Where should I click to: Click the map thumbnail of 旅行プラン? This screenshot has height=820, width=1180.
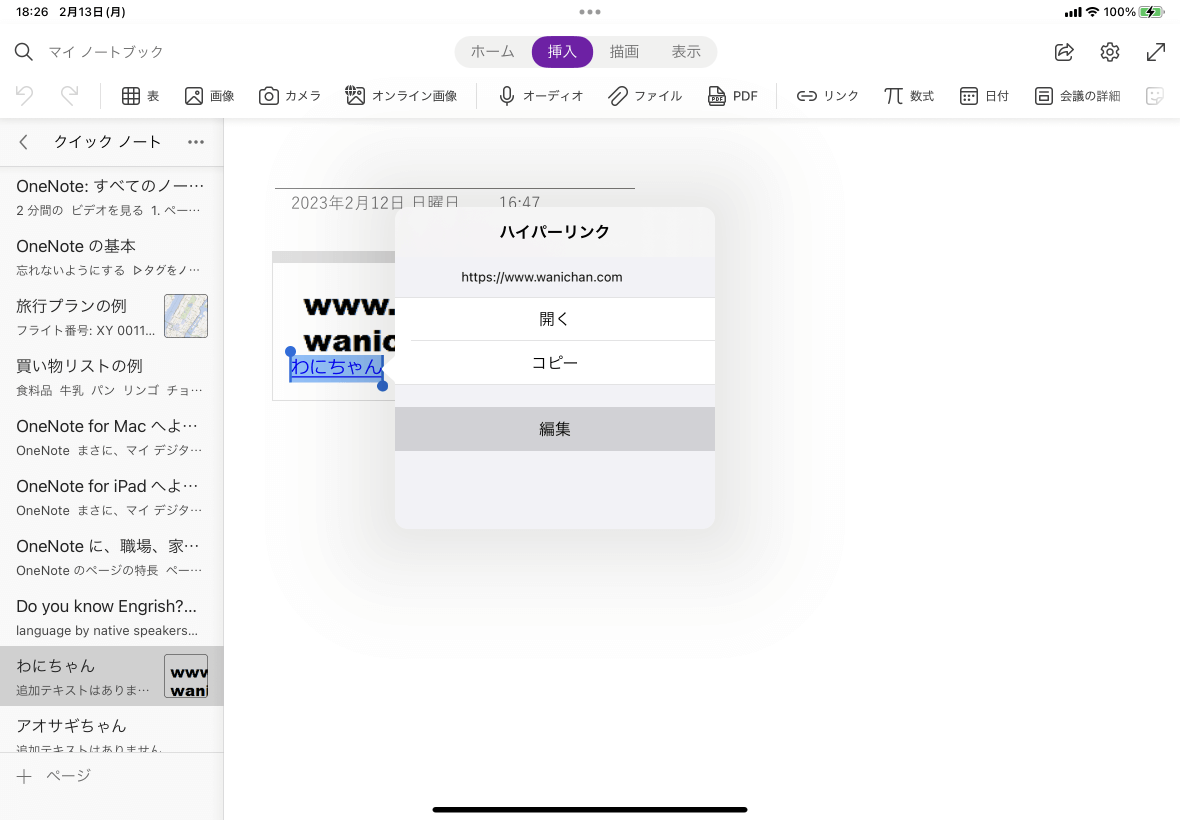pyautogui.click(x=186, y=316)
